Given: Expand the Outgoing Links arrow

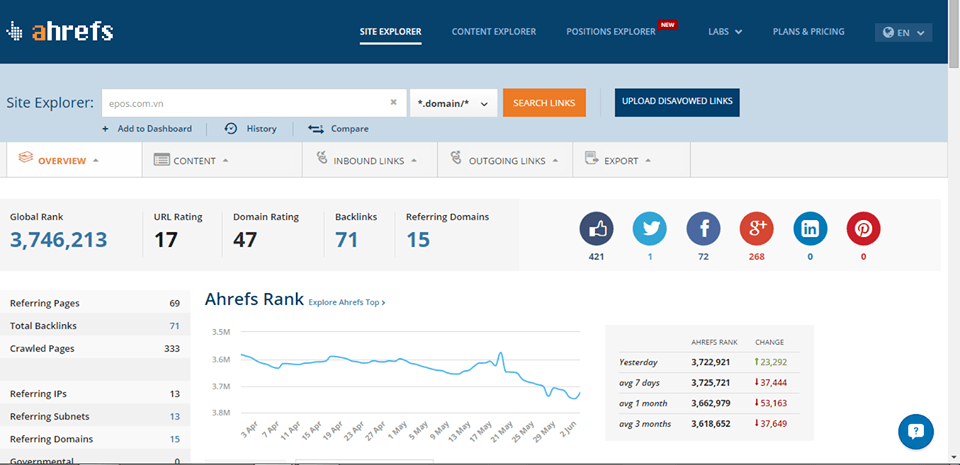Looking at the screenshot, I should [555, 160].
